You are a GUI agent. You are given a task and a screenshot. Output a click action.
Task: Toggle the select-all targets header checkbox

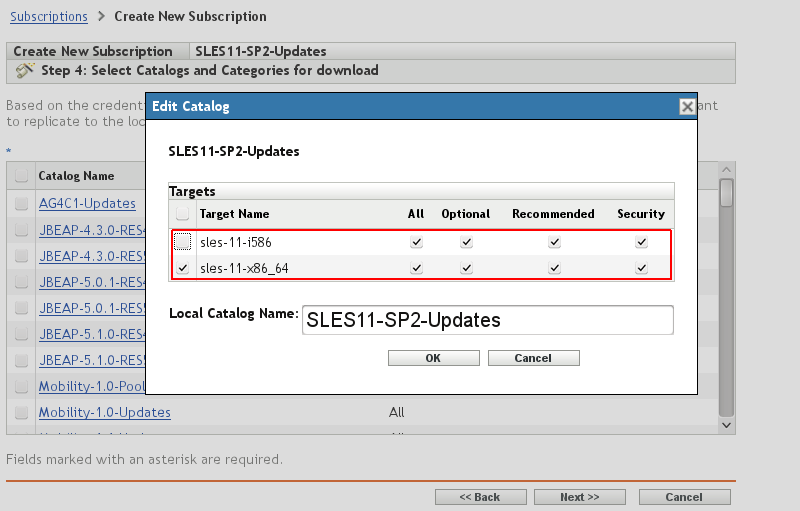tap(182, 214)
